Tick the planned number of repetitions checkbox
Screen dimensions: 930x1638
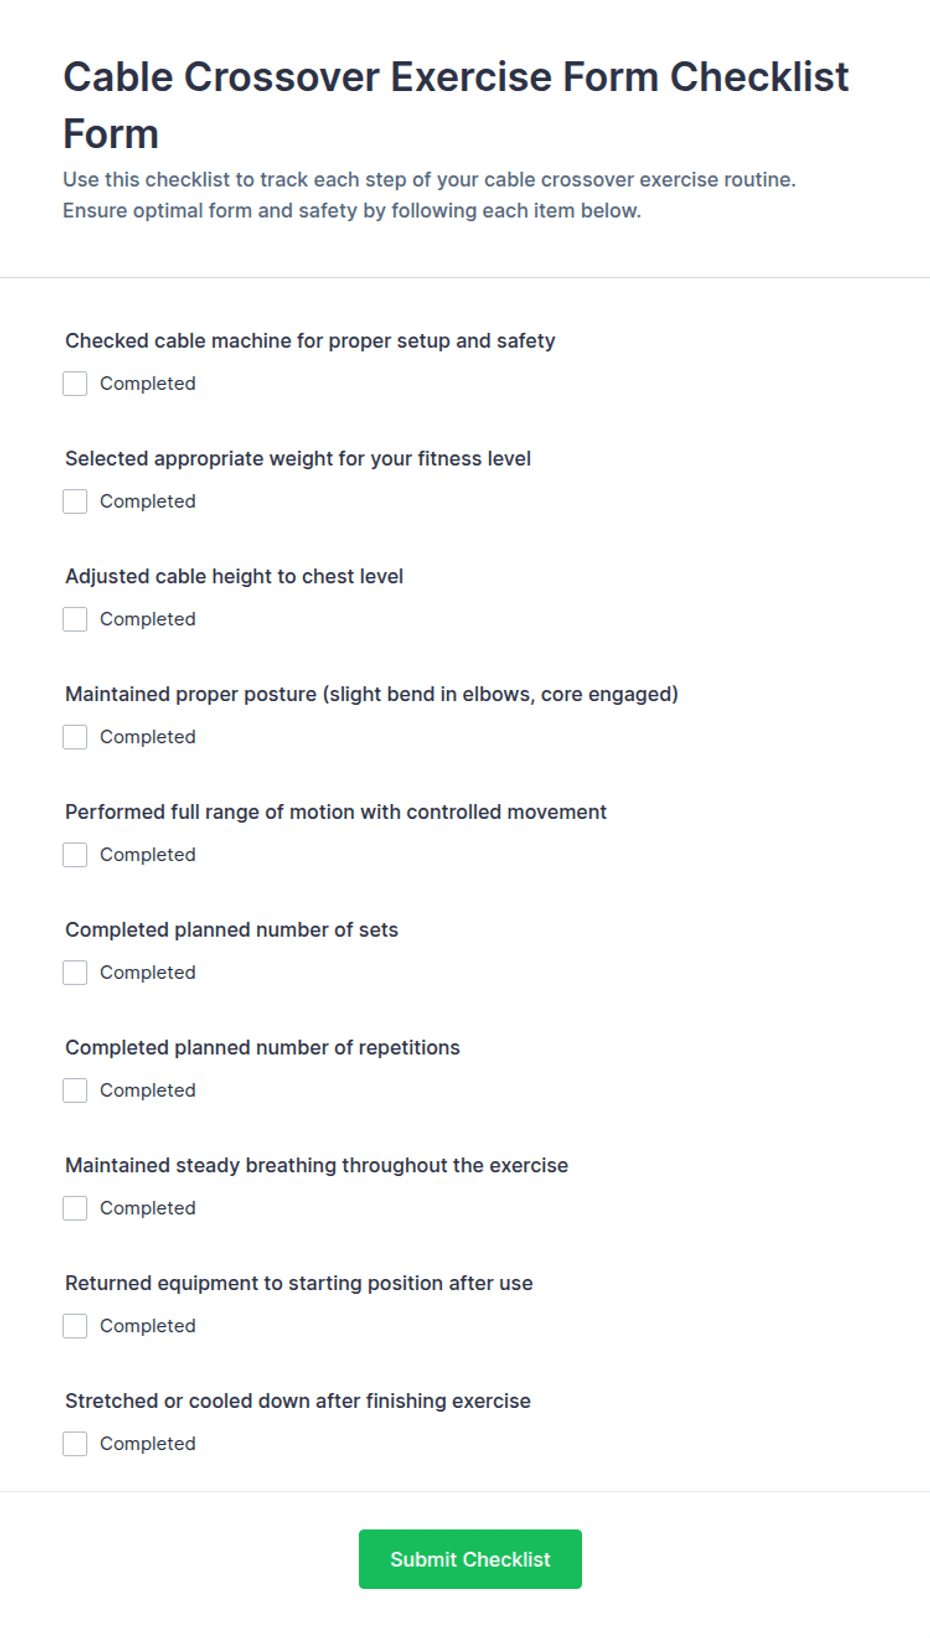75,1091
